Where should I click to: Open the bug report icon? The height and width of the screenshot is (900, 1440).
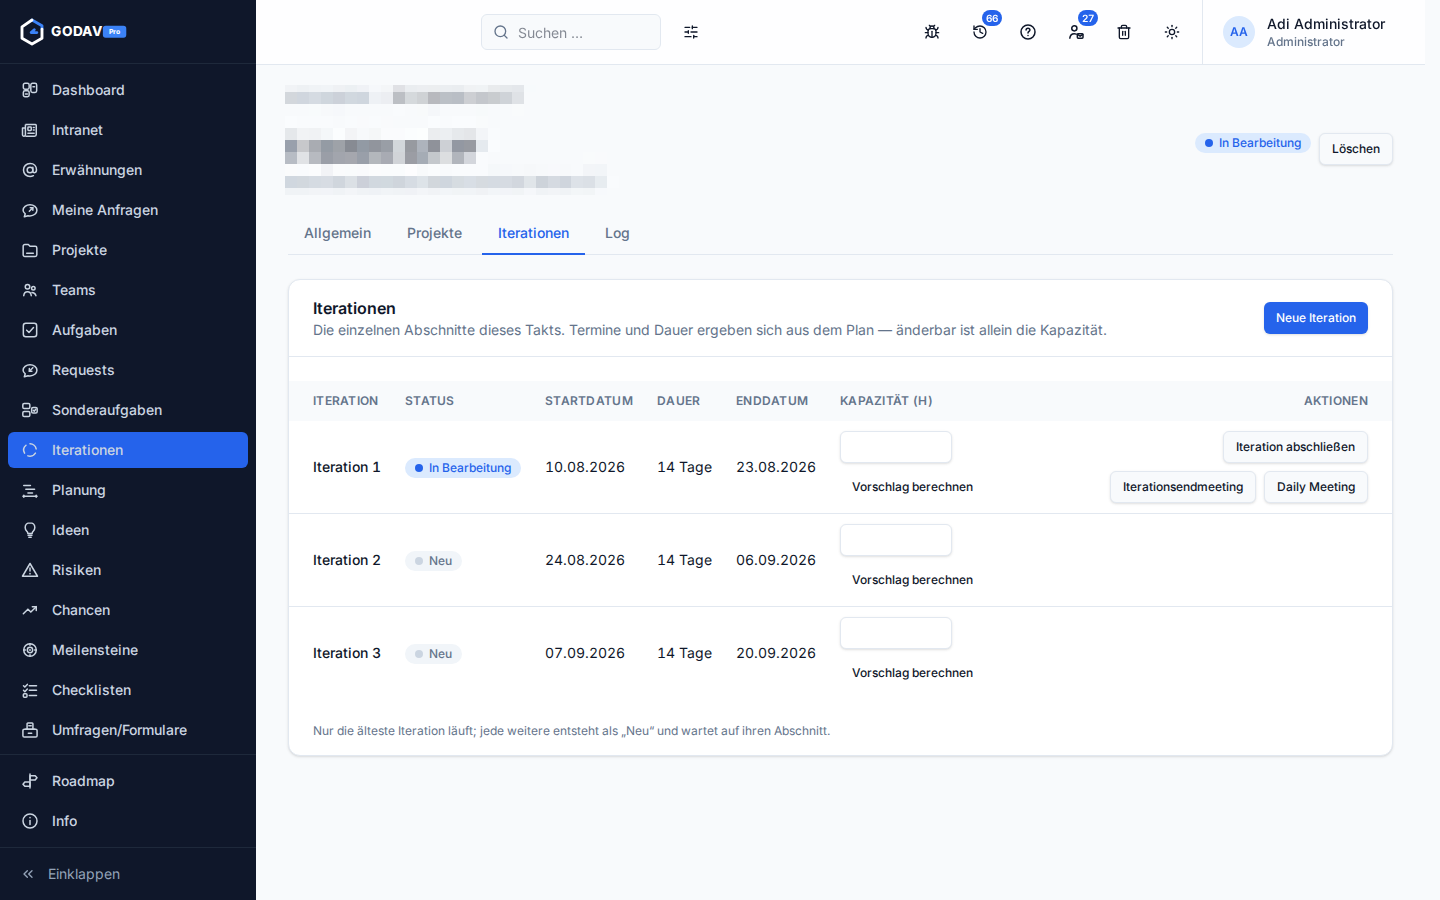click(932, 32)
